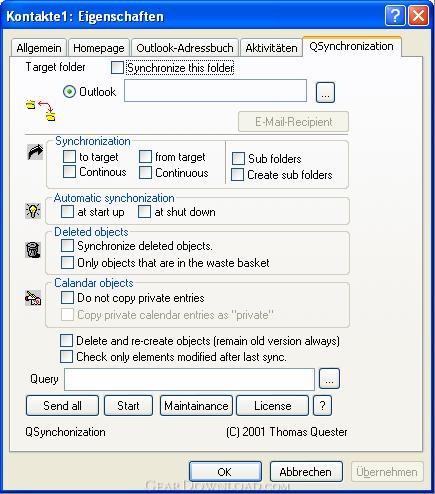Confirm with the OK button
This screenshot has width=435, height=494.
(x=225, y=472)
